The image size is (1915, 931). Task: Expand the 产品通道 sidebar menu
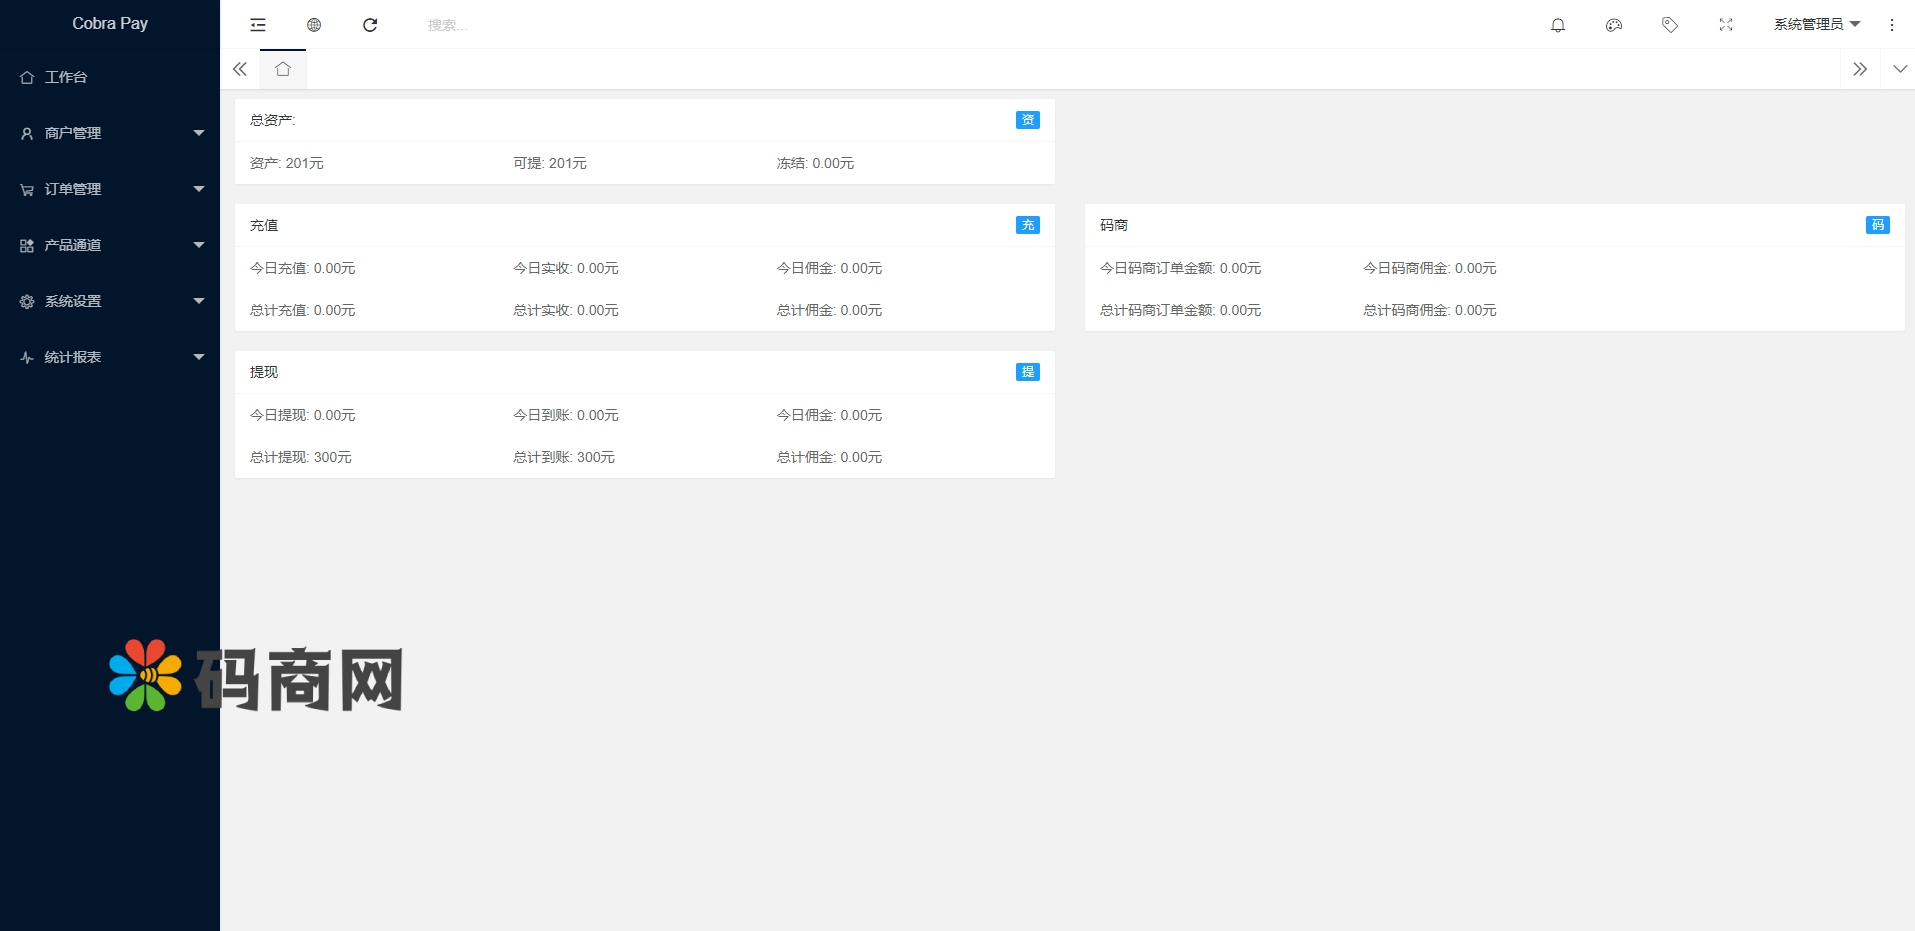click(x=110, y=245)
